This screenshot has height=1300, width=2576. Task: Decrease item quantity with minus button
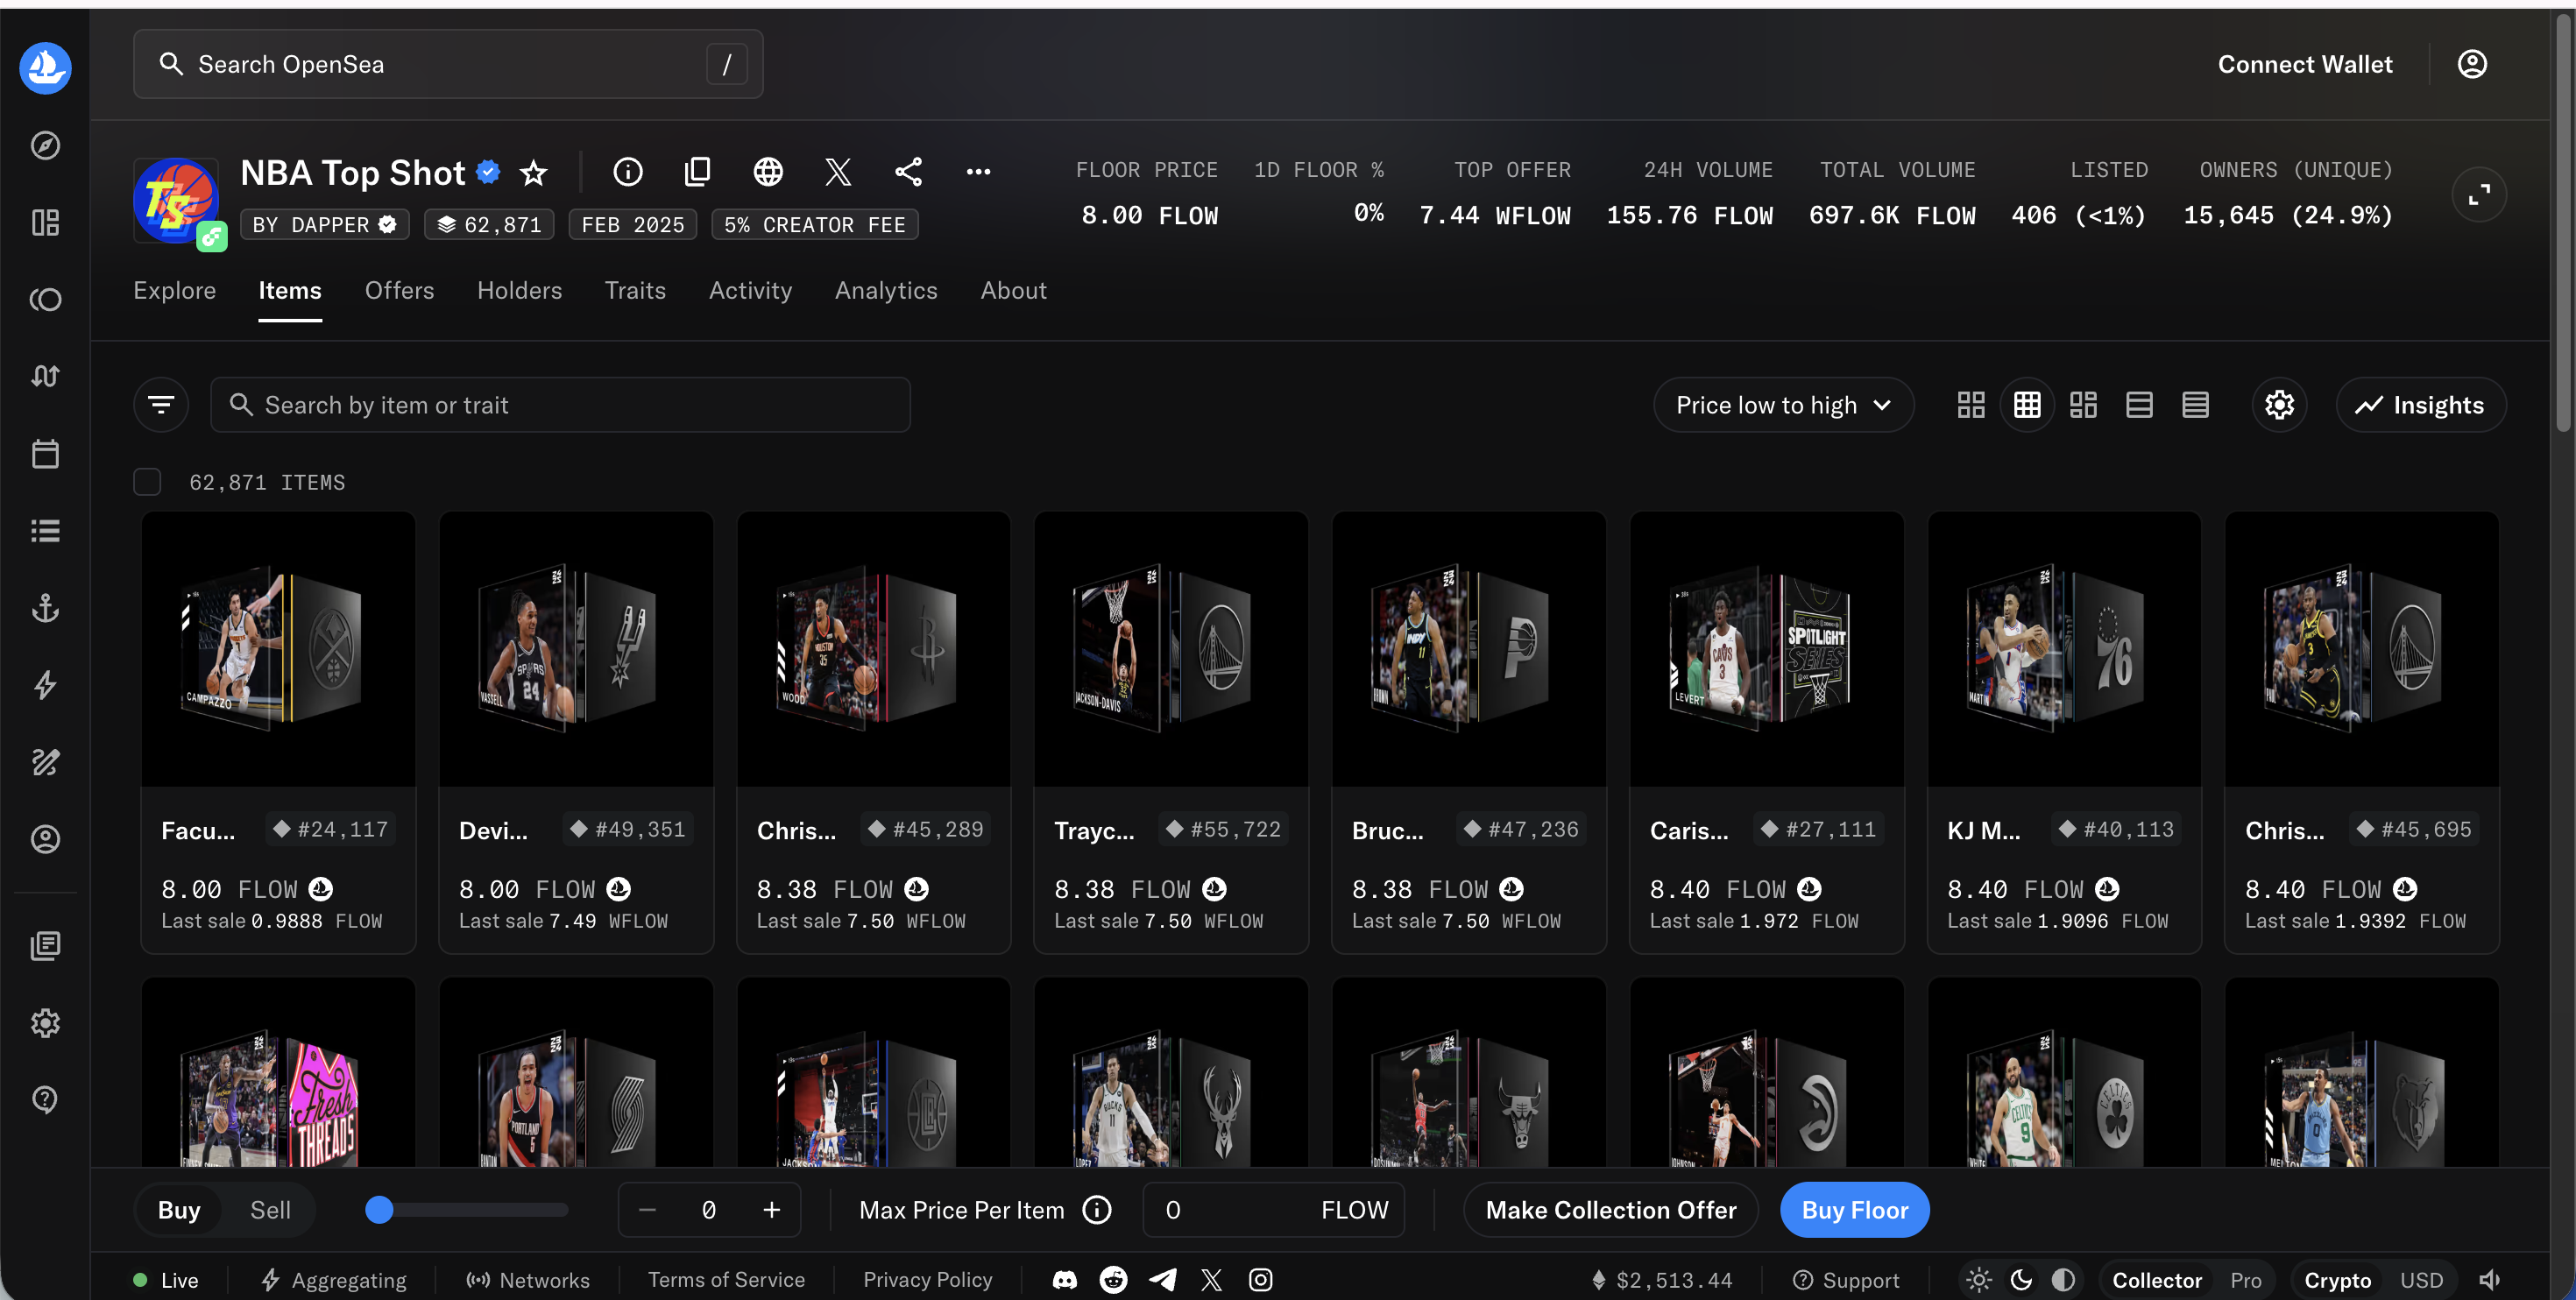click(x=647, y=1210)
